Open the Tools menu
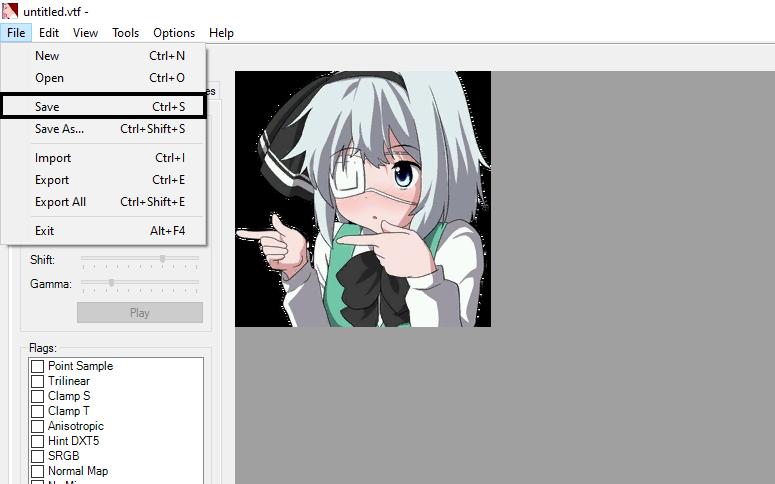 pos(126,33)
